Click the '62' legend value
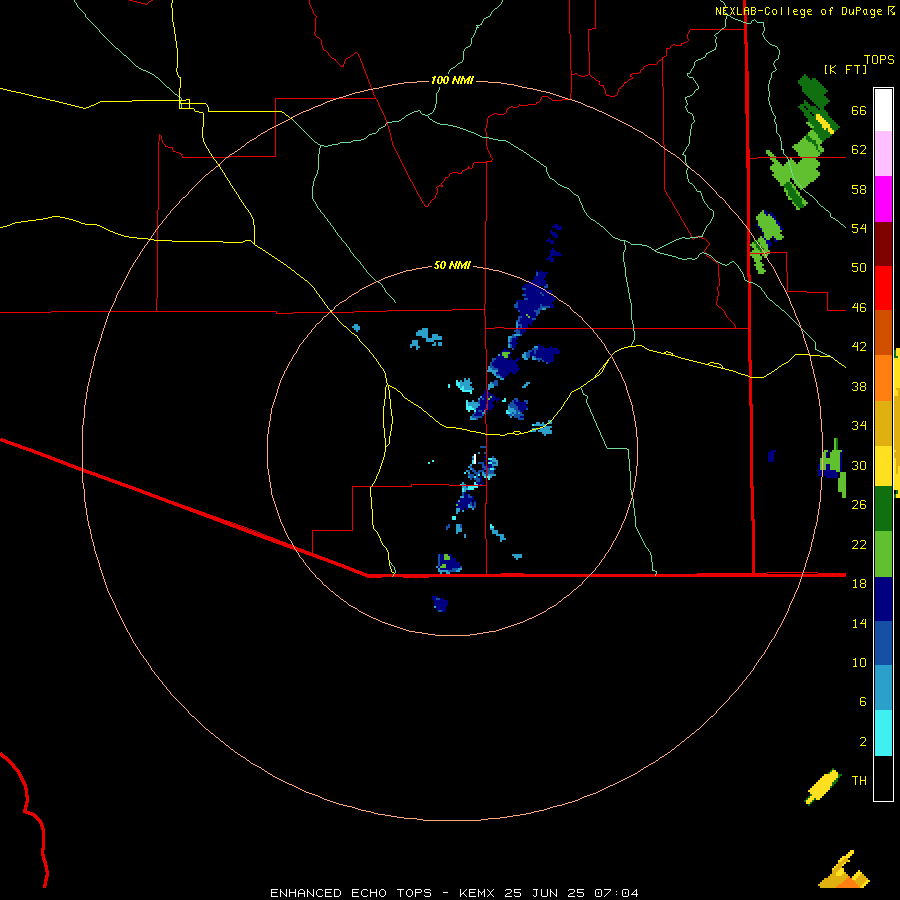 pos(859,150)
